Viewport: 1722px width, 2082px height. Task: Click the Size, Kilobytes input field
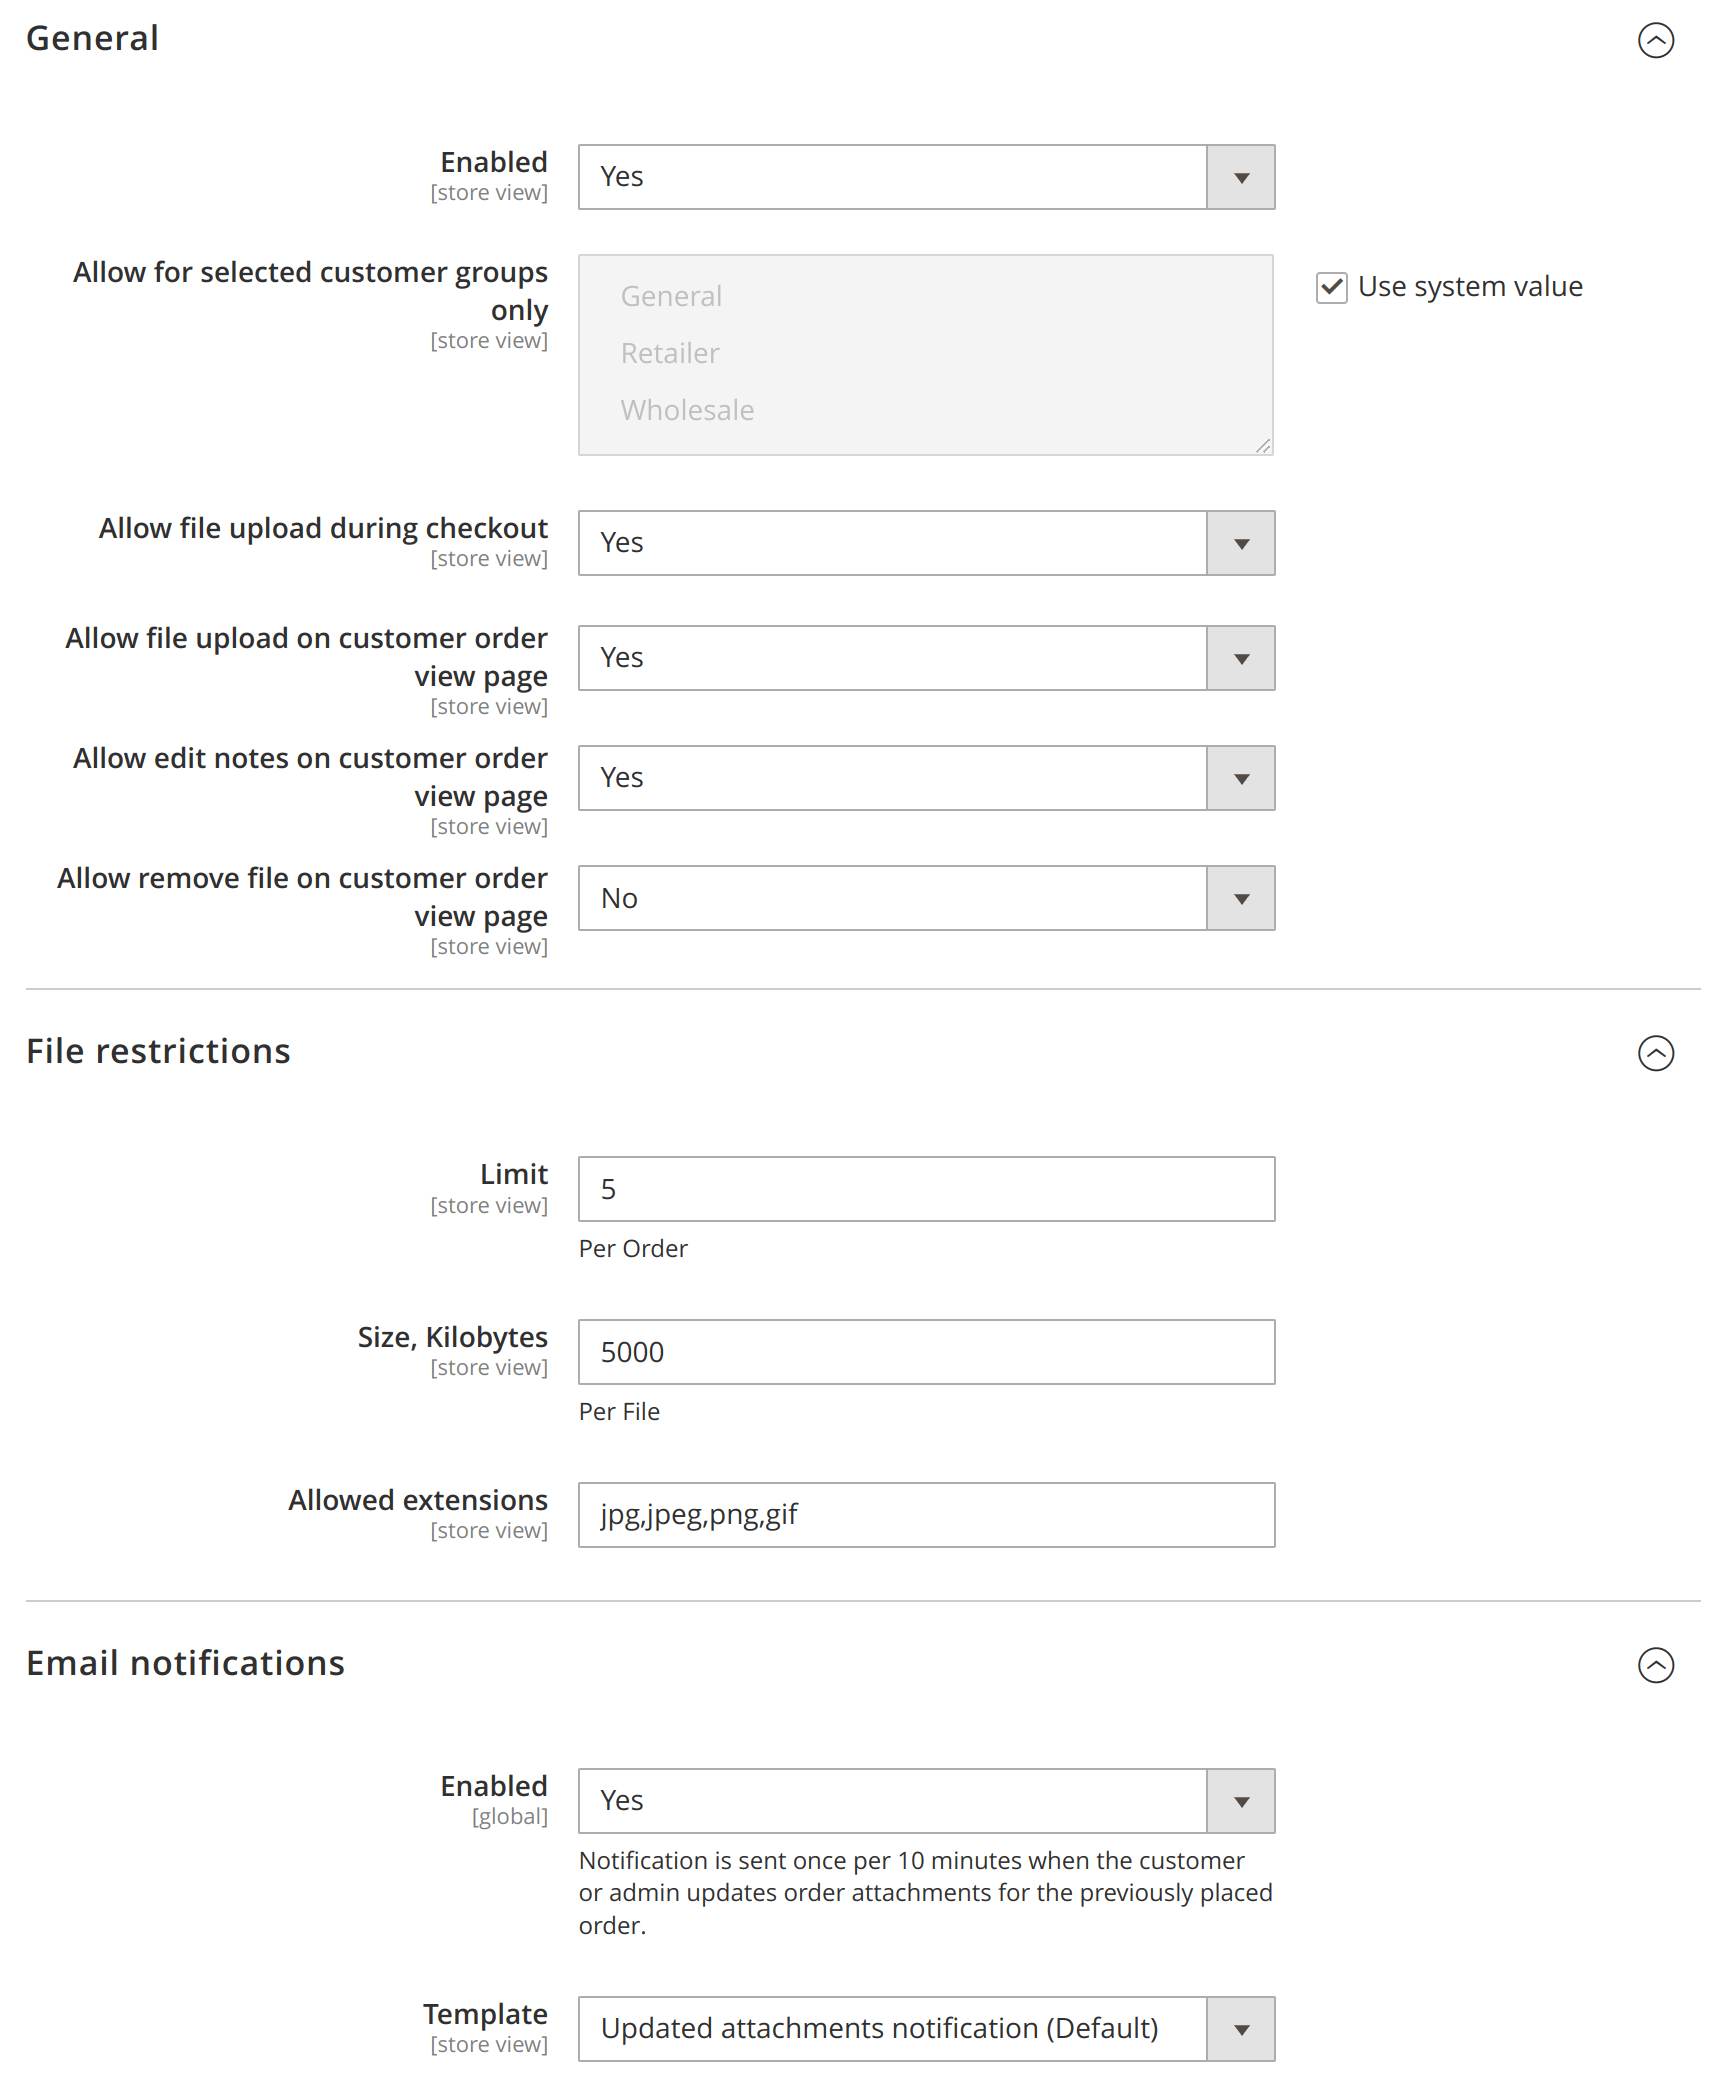pyautogui.click(x=925, y=1352)
